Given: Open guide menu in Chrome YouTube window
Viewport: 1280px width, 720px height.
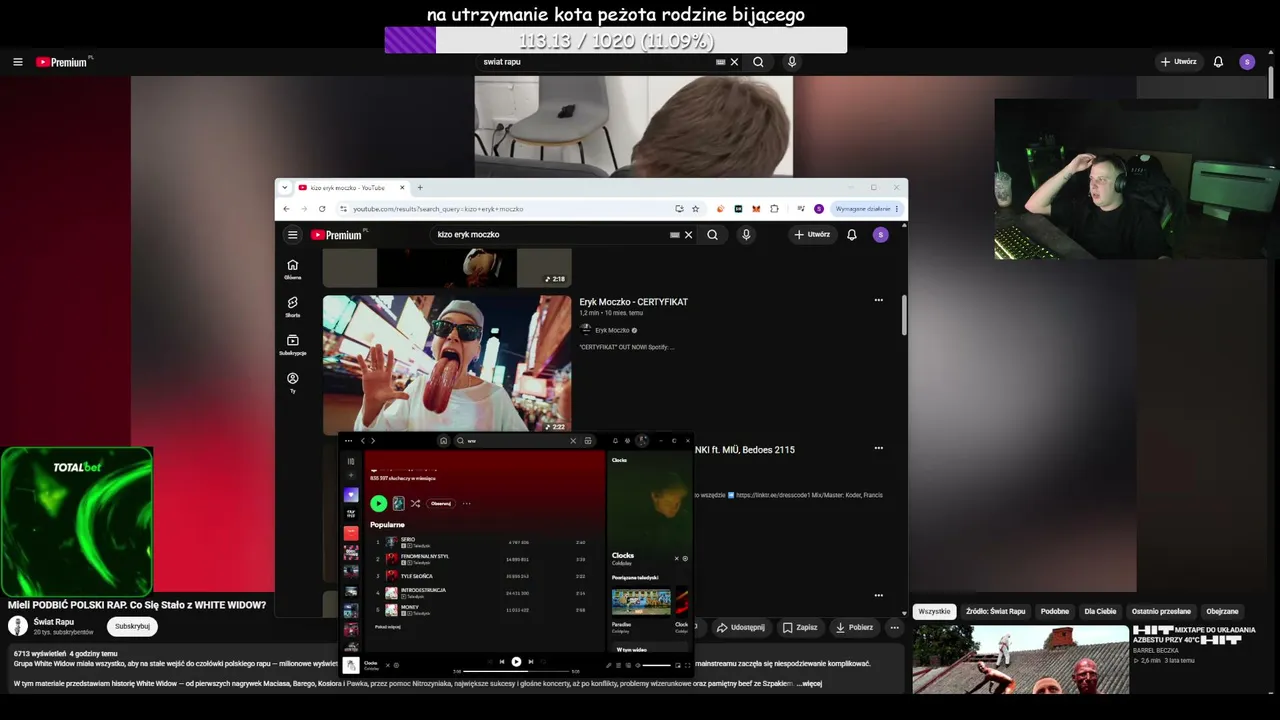Looking at the screenshot, I should click(292, 235).
